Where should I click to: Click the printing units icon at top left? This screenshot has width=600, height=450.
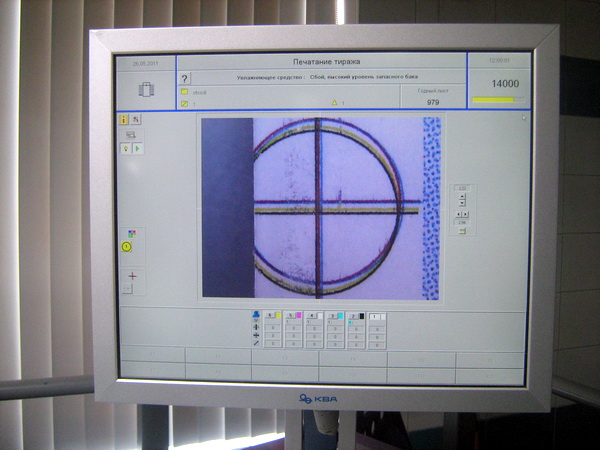(x=146, y=89)
